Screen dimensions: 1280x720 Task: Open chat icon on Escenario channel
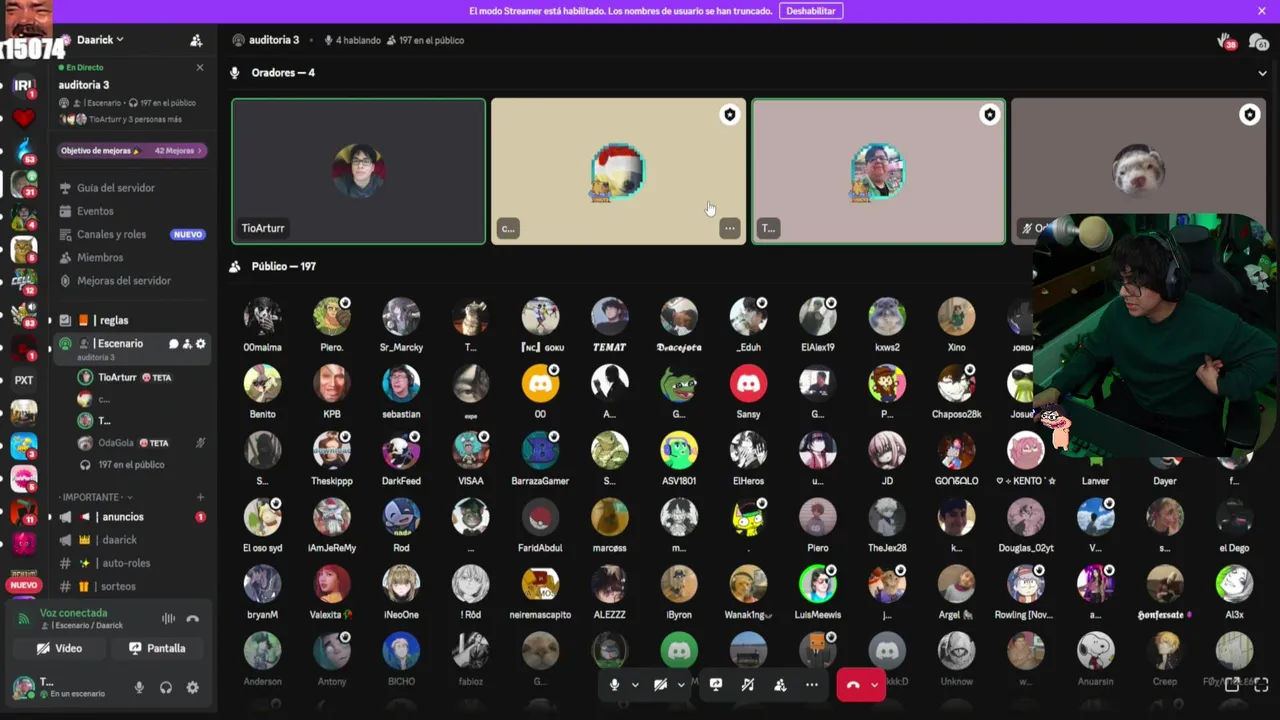173,344
